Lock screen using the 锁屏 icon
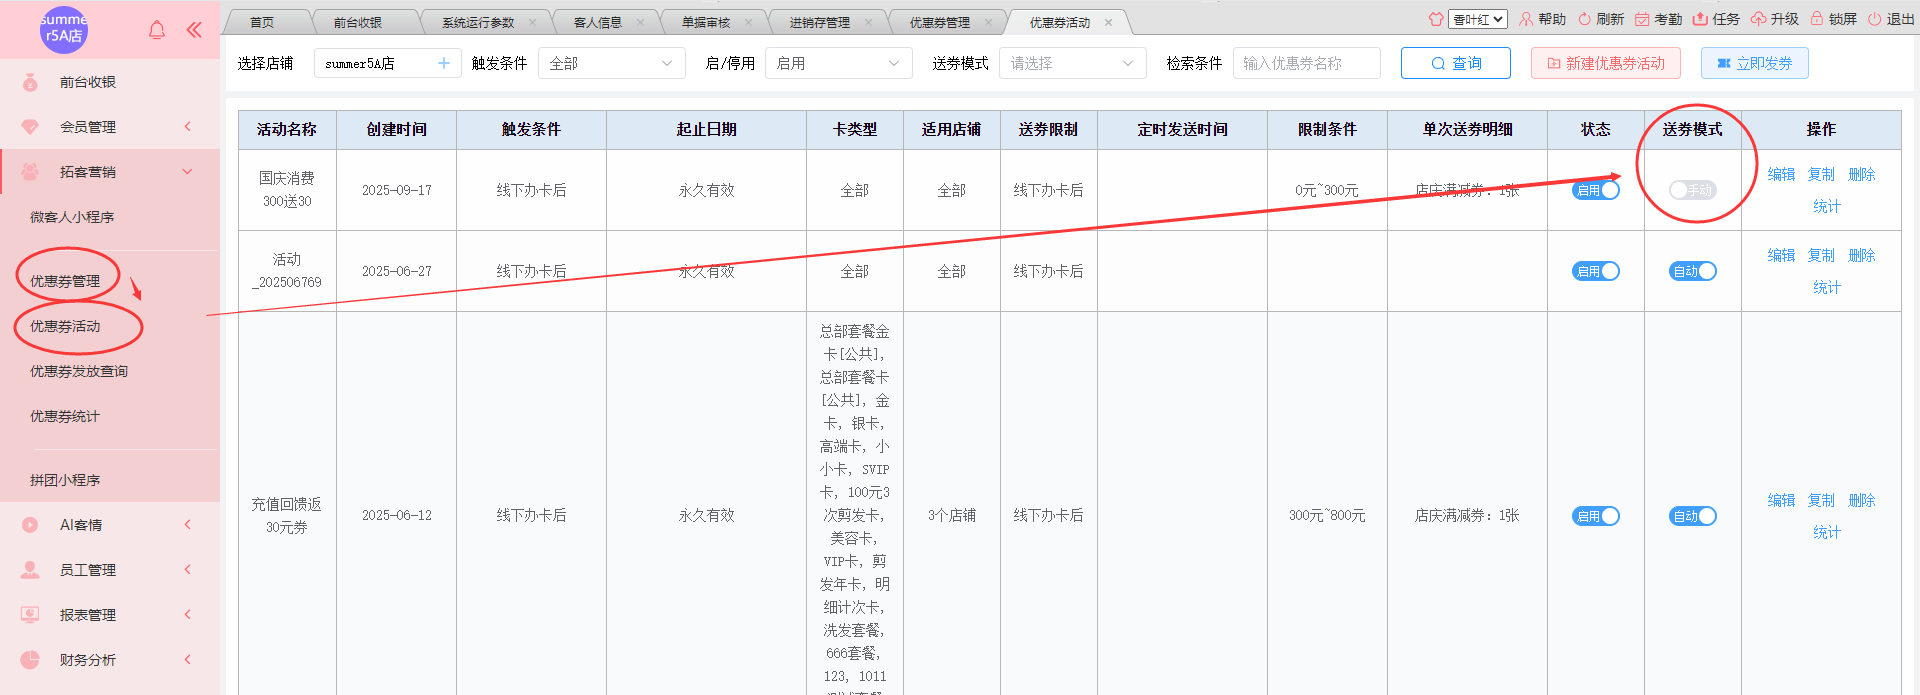Viewport: 1920px width, 695px height. (1817, 19)
